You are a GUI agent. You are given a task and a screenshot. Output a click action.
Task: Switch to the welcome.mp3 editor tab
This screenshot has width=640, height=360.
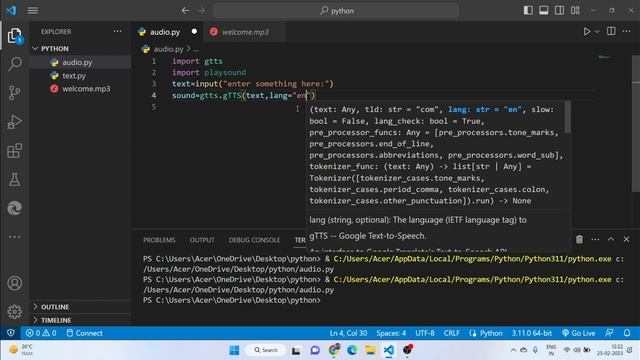[245, 32]
